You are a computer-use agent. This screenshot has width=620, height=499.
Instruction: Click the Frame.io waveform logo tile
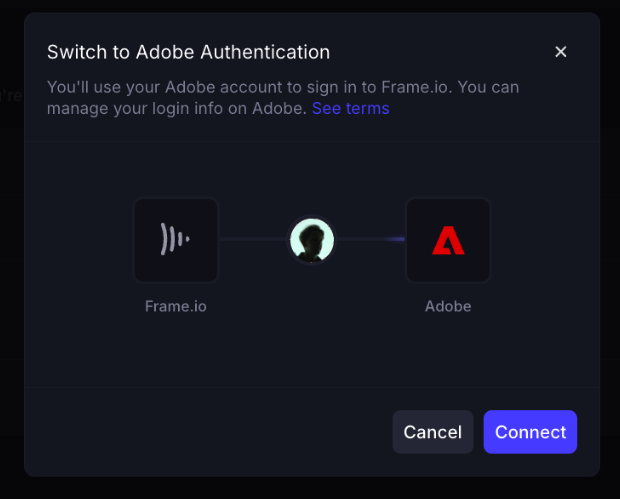click(x=176, y=240)
